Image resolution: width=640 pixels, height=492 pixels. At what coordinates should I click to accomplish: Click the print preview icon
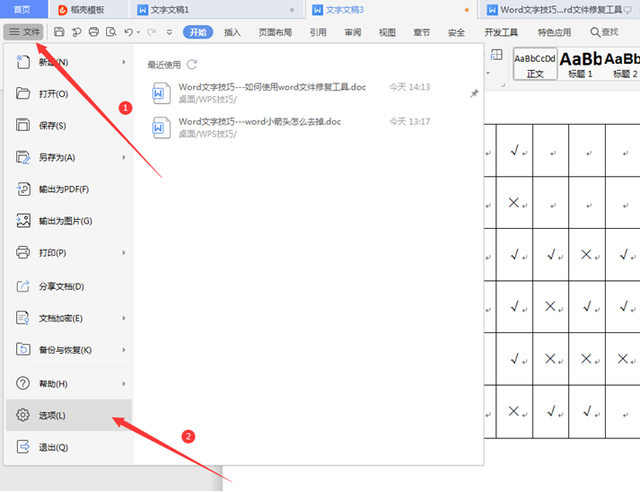[x=111, y=32]
